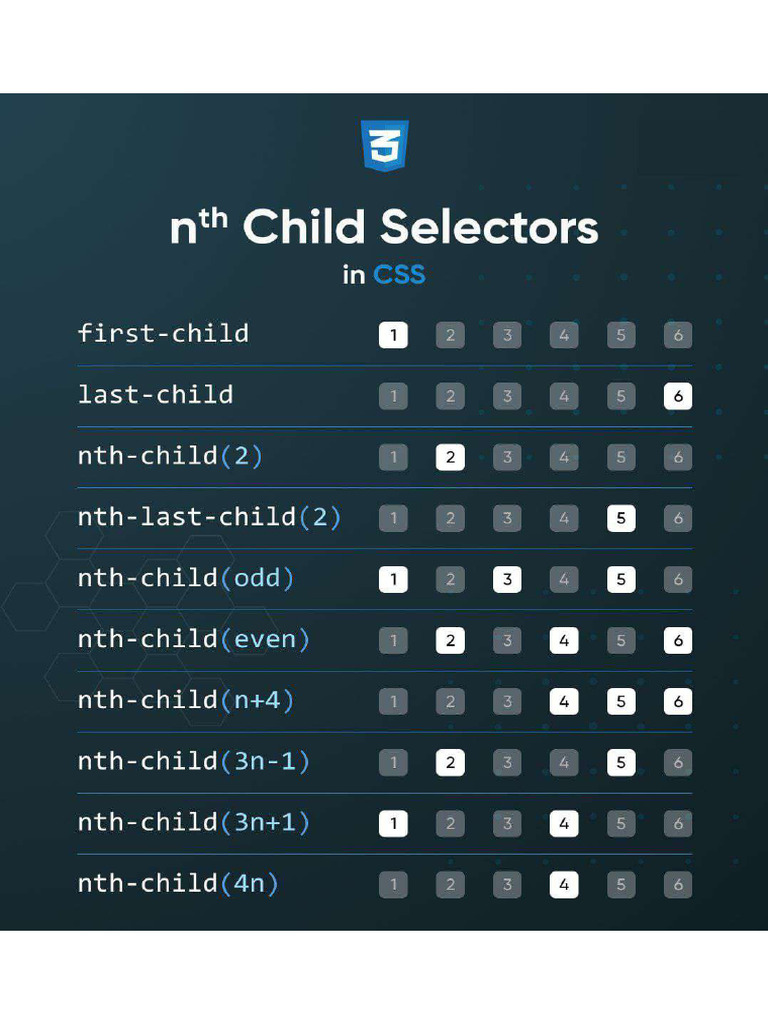Click highlighted box 6 in last-child row
Image resolution: width=768 pixels, height=1024 pixels.
[678, 396]
